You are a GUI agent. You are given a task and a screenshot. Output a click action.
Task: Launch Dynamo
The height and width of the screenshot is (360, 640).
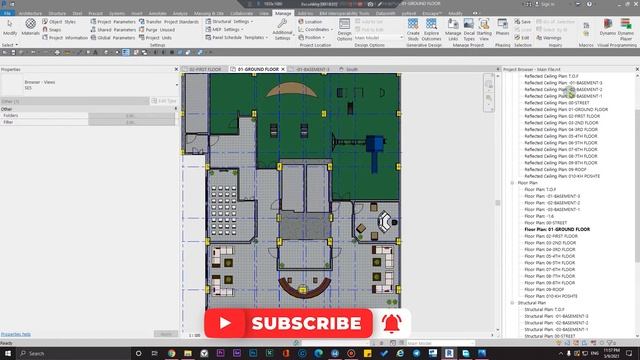click(x=607, y=27)
